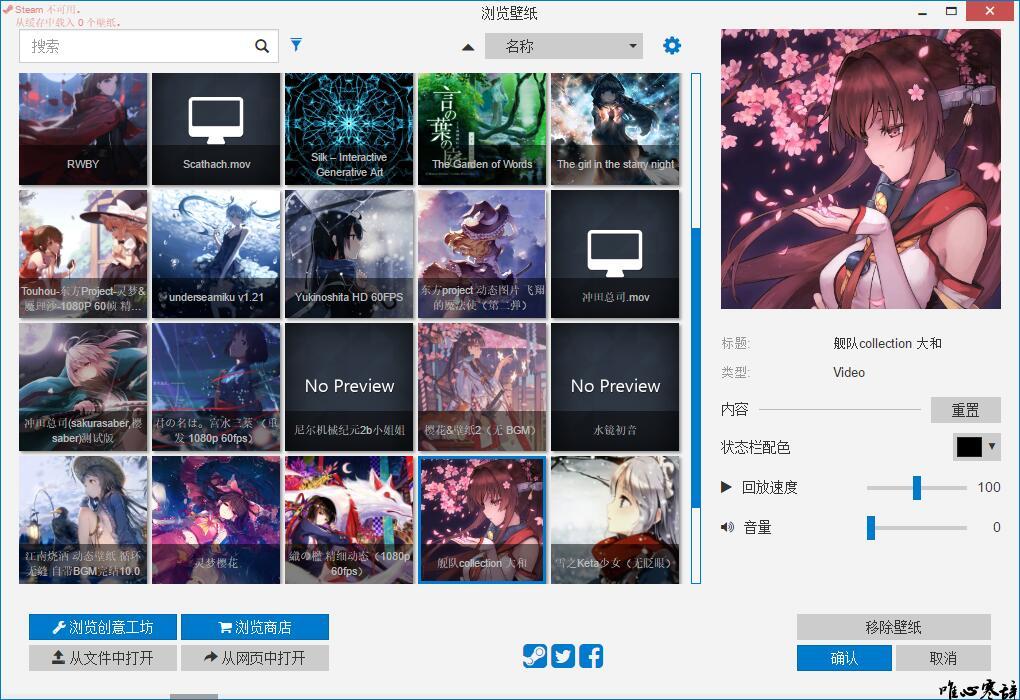The height and width of the screenshot is (700, 1020).
Task: Click the playback speed play icon
Action: click(726, 487)
